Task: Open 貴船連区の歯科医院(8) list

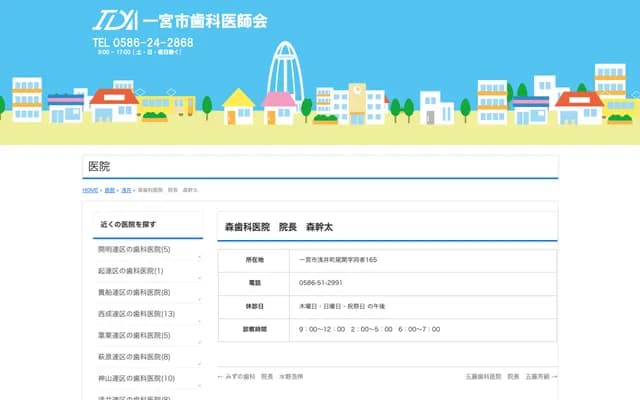Action: point(134,292)
